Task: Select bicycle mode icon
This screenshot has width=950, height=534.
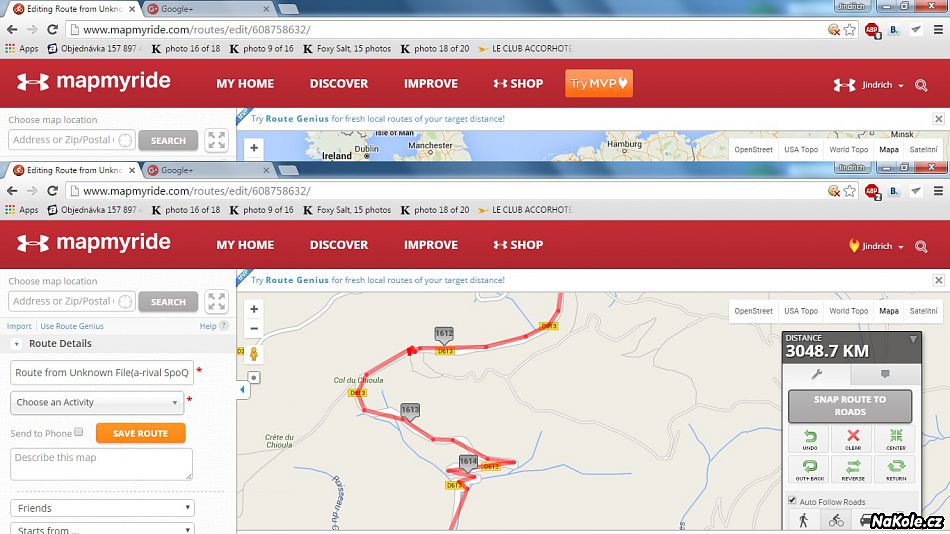Action: 836,520
